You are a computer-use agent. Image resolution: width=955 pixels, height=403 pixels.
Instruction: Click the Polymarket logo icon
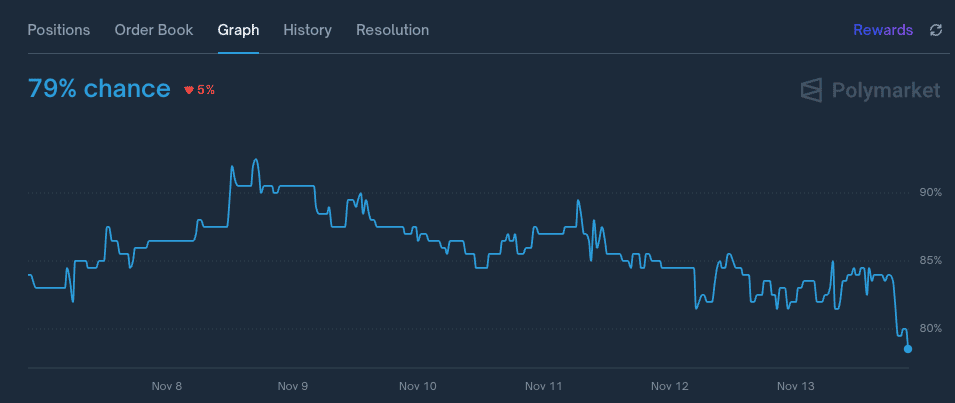(x=812, y=91)
